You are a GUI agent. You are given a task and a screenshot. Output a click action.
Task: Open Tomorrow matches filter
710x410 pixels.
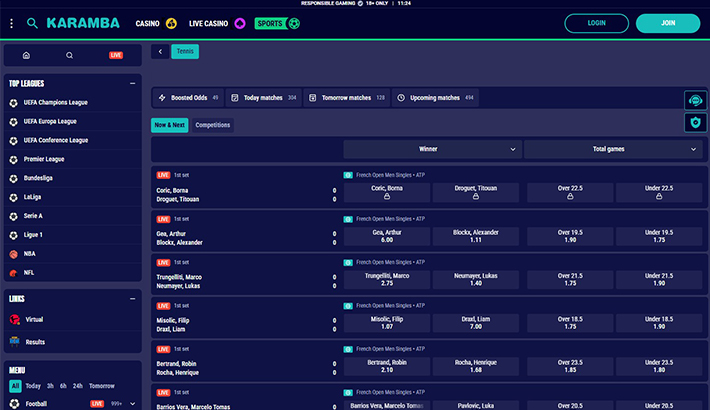point(346,98)
